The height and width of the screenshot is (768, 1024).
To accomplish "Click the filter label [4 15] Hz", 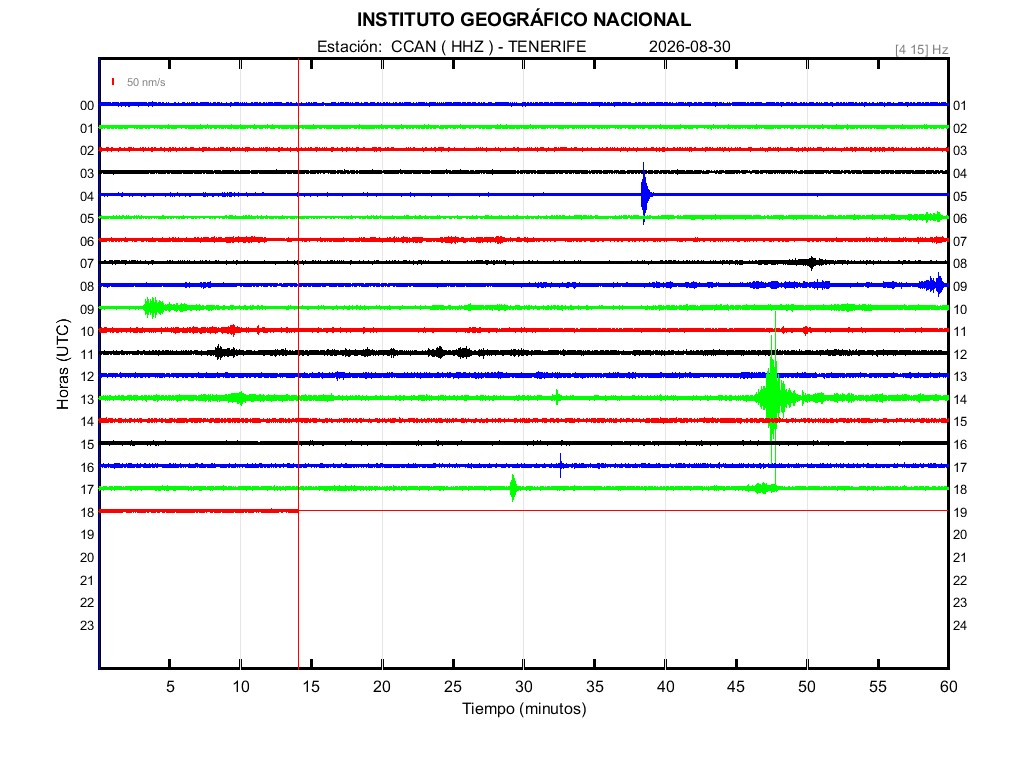I will coord(921,50).
